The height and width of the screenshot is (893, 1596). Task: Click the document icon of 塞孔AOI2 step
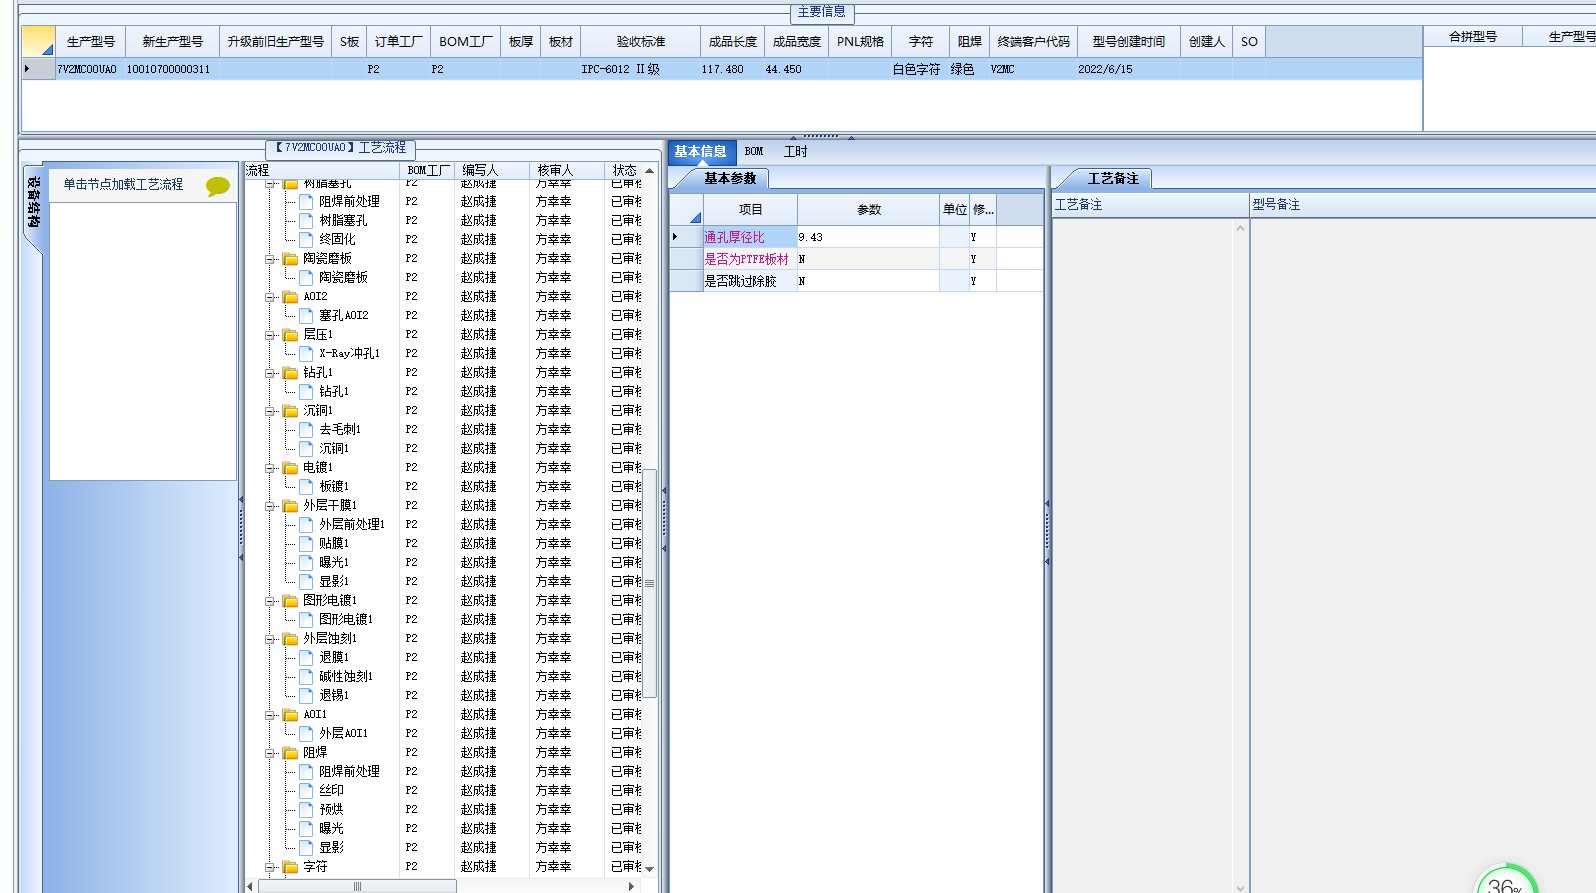click(307, 315)
